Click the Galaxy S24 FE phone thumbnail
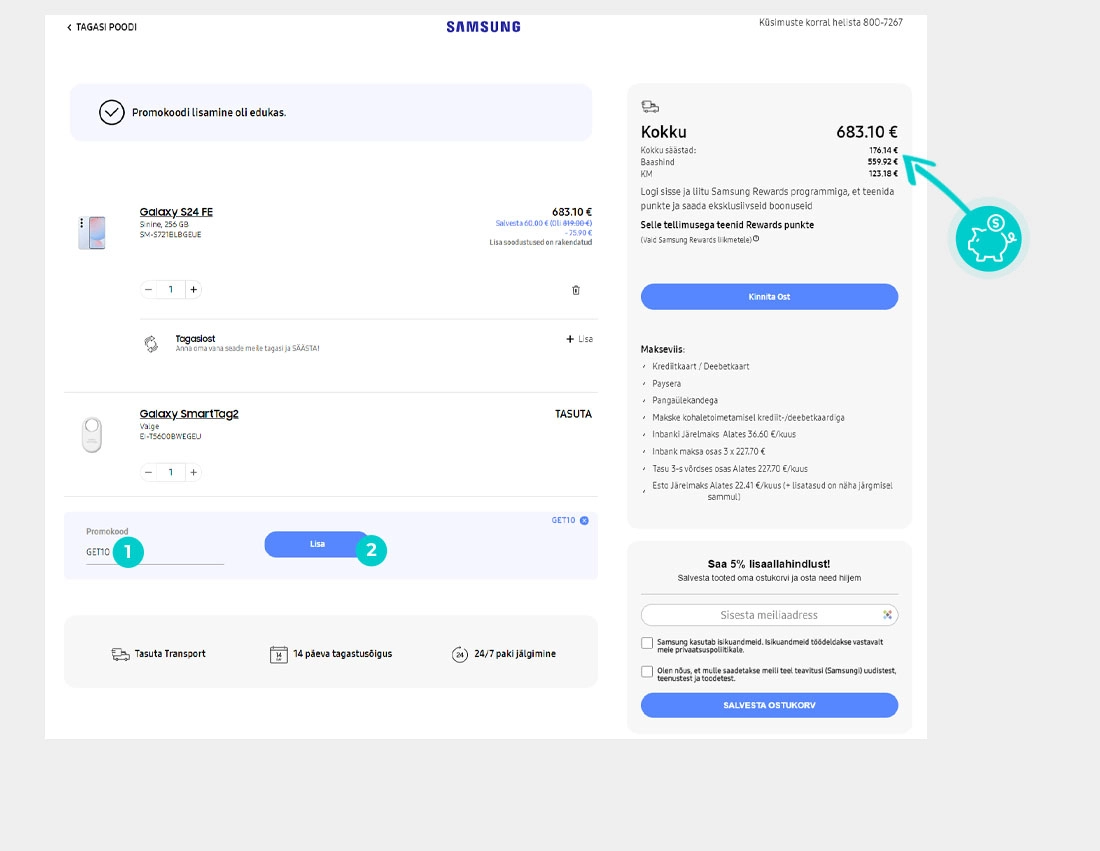The width and height of the screenshot is (1100, 851). [x=93, y=233]
